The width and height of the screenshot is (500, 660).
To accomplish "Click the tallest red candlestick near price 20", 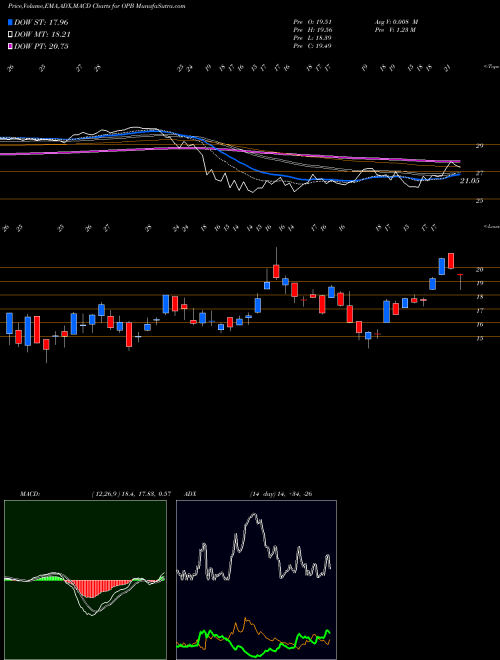I will coord(451,261).
